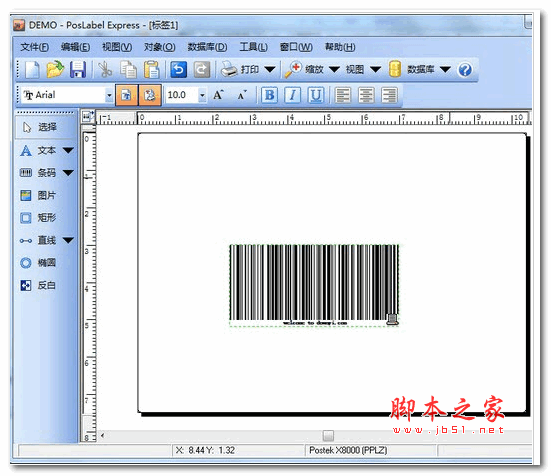Toggle the second highlighted printer font button
551x476 pixels.
click(x=150, y=95)
